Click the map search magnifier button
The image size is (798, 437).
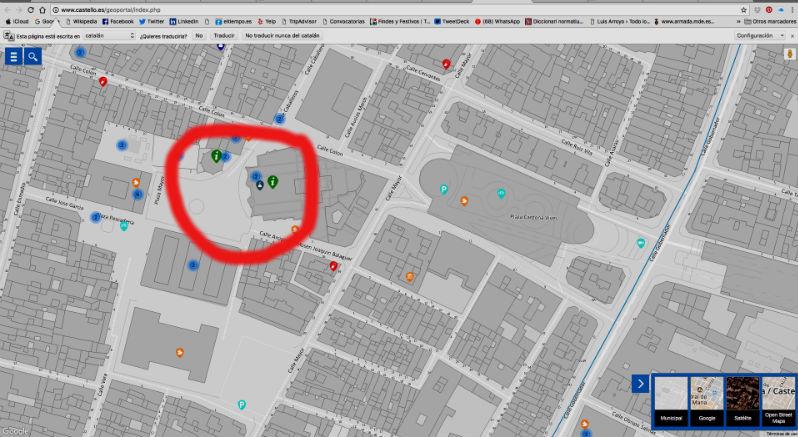pos(33,57)
